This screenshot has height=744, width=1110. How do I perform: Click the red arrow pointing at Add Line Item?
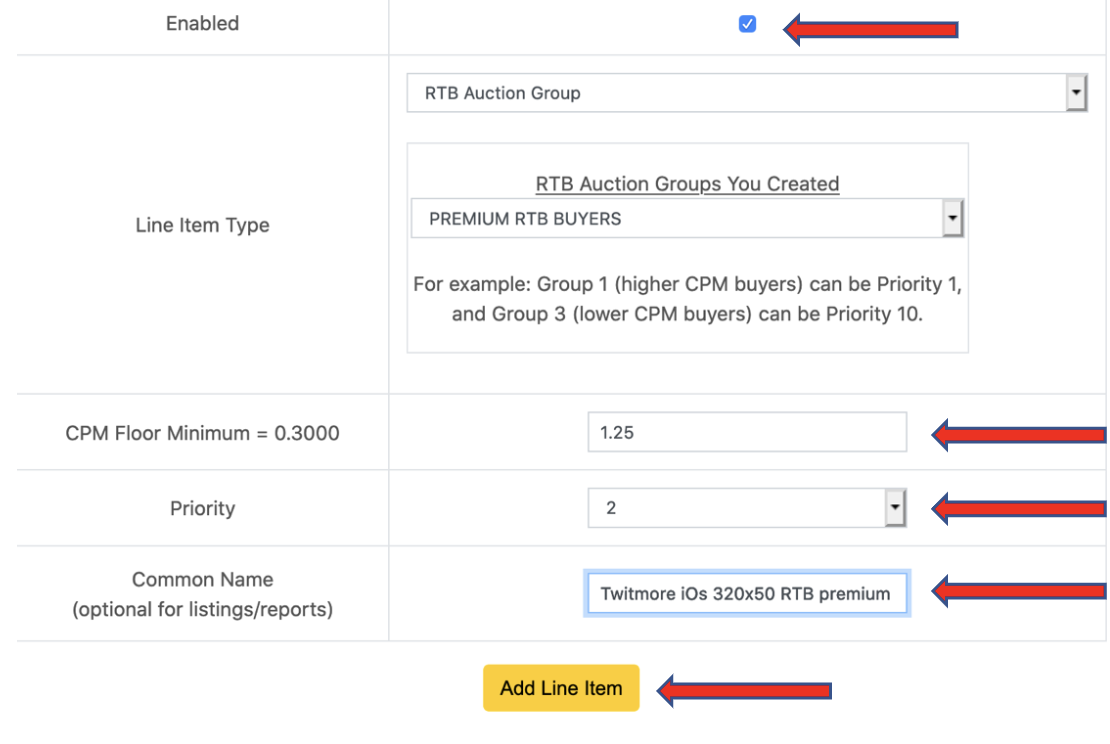(744, 690)
